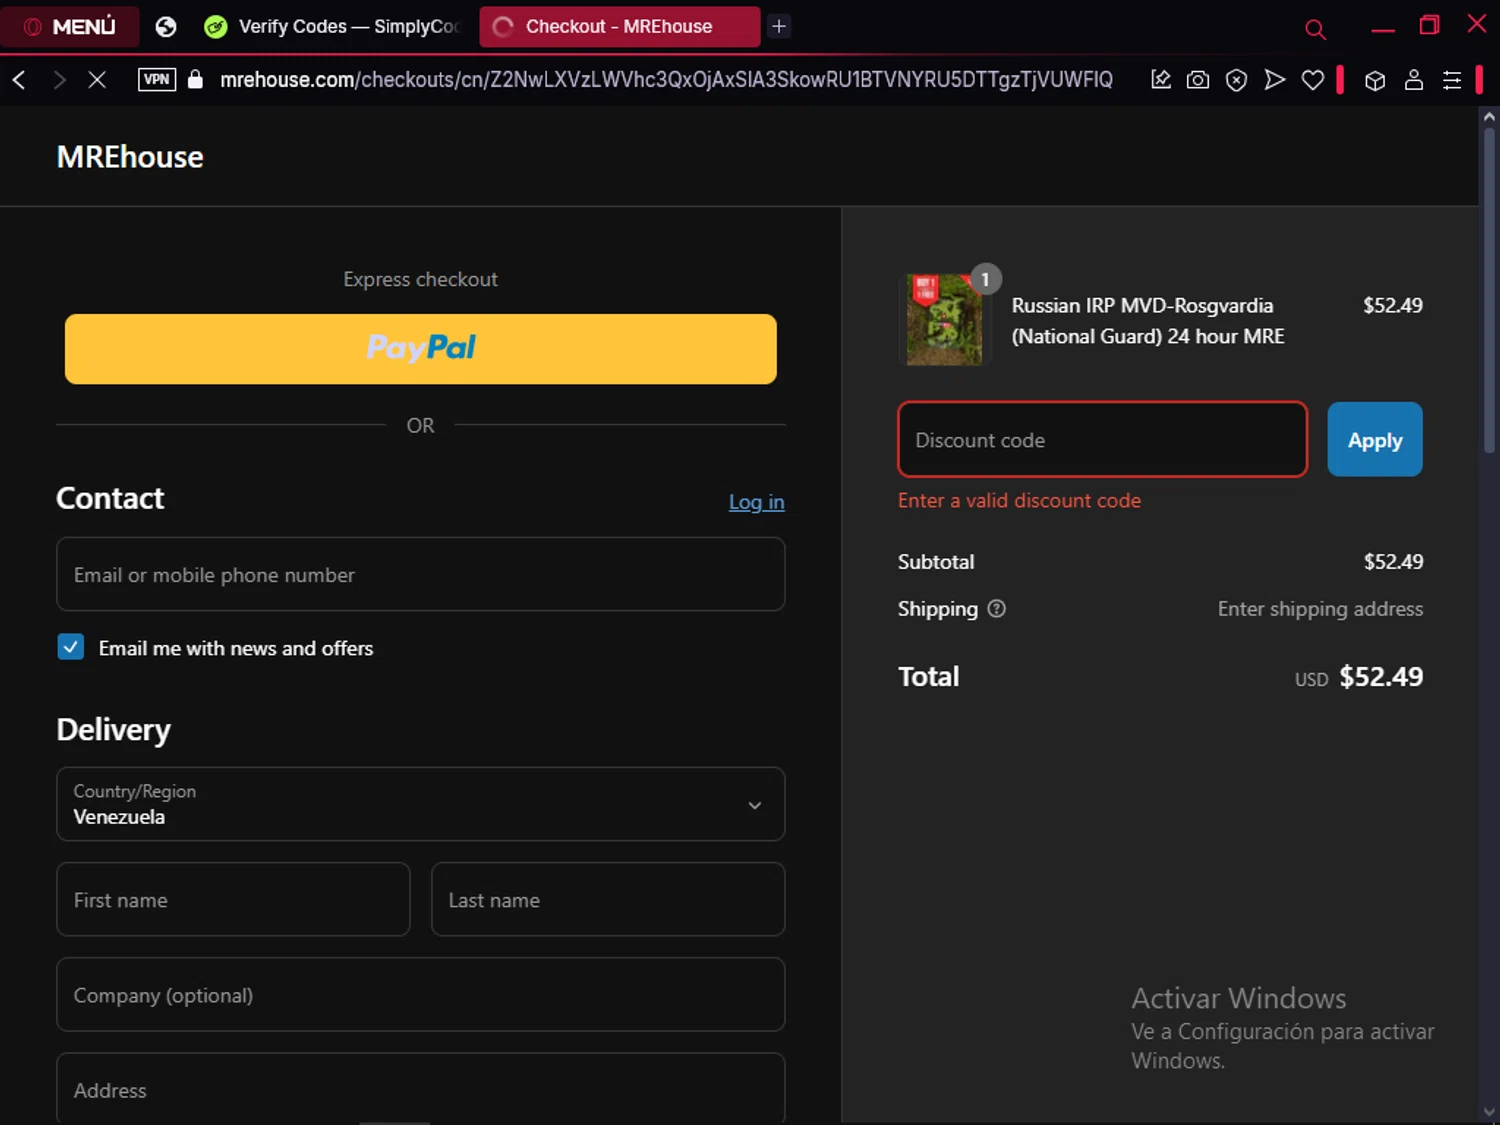Open the extensions cube icon
Screen dimensions: 1500x1125
pos(1375,80)
